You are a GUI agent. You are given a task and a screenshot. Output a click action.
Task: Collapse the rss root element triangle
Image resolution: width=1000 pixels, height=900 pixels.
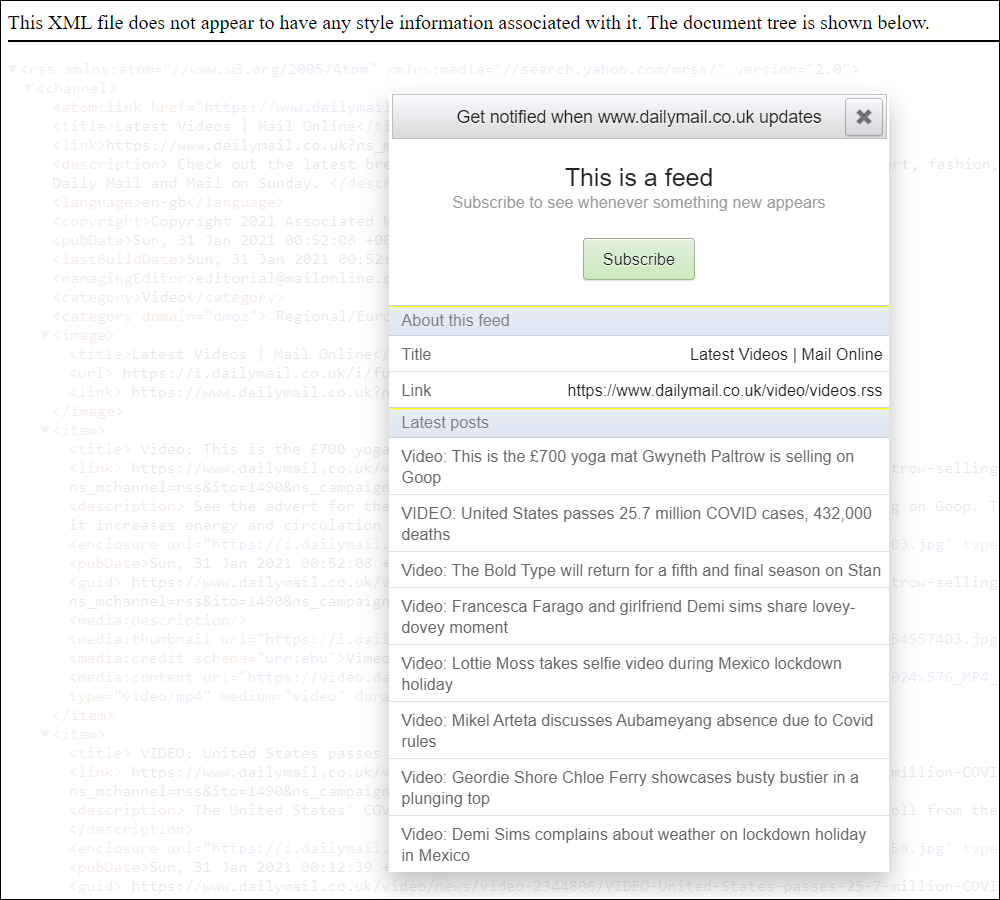pyautogui.click(x=13, y=69)
